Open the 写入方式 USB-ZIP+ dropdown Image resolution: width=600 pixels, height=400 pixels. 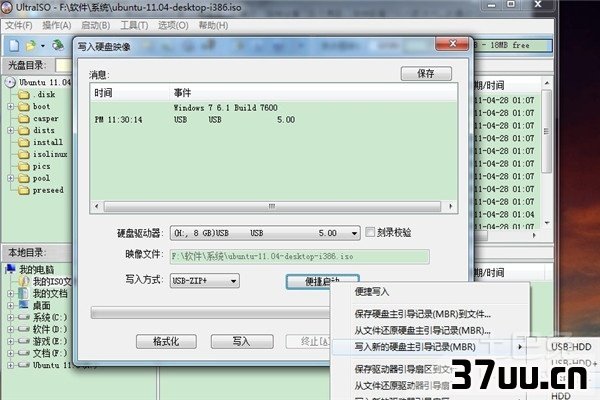[205, 281]
